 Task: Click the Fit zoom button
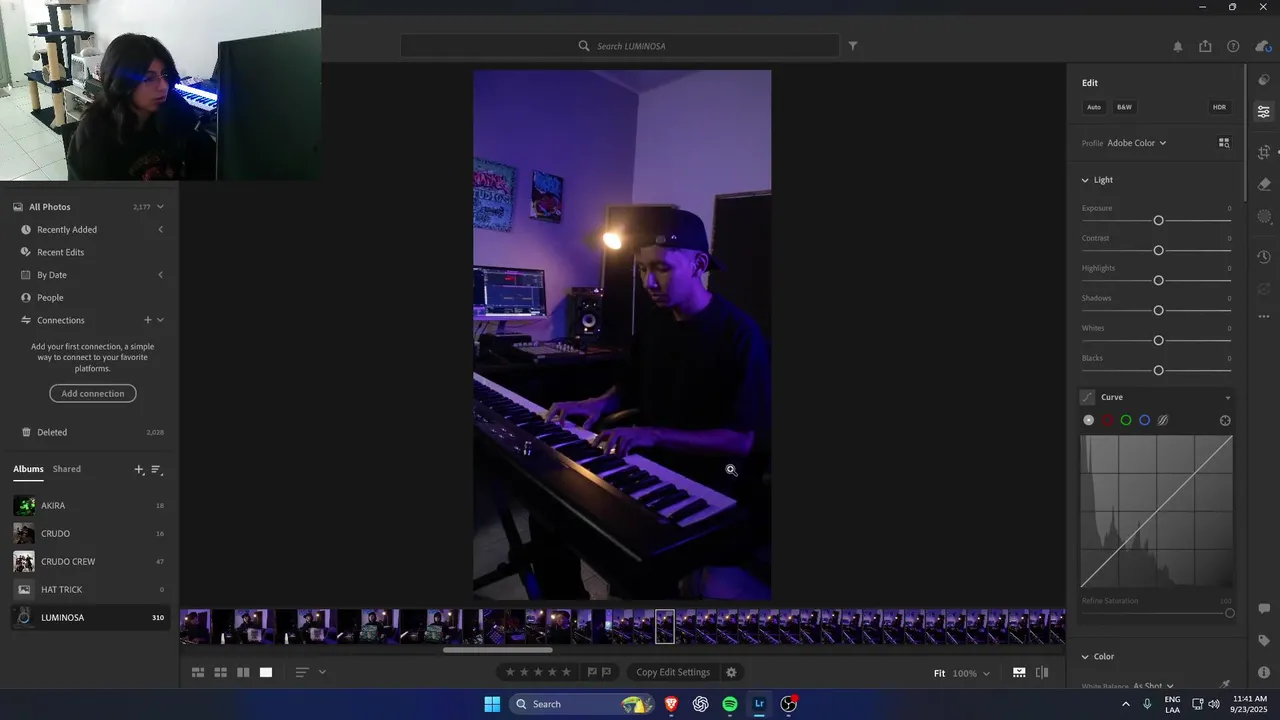(939, 673)
